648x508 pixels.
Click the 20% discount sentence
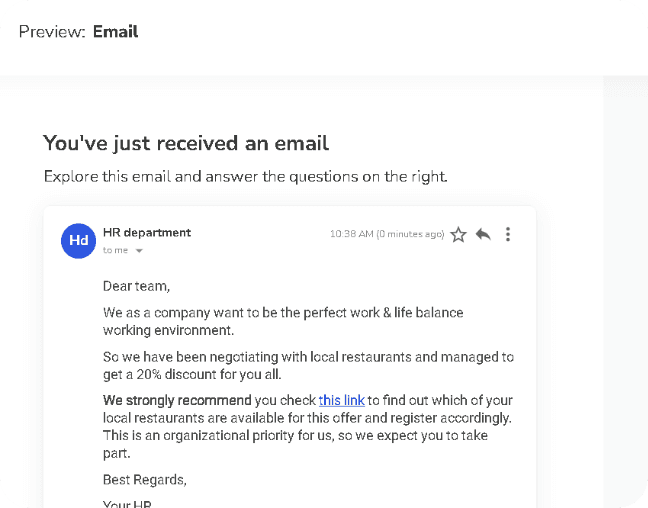(x=308, y=365)
